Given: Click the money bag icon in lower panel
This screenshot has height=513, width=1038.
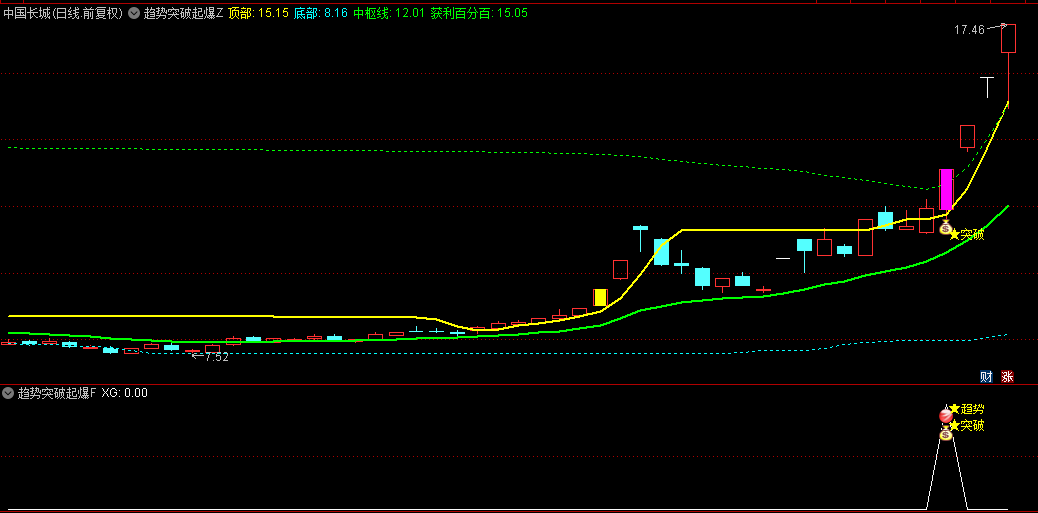Looking at the screenshot, I should pos(946,434).
